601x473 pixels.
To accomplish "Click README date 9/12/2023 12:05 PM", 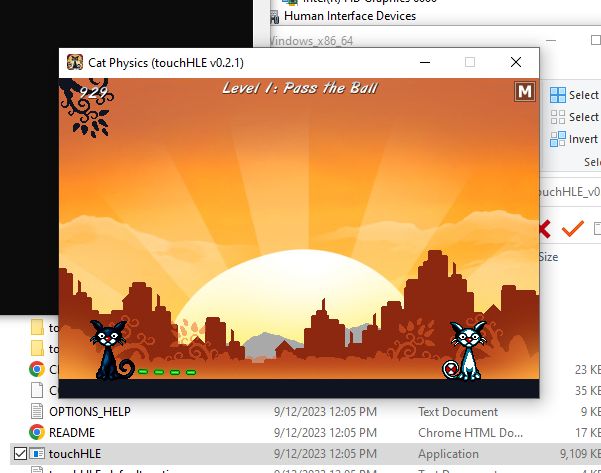I will pos(325,433).
